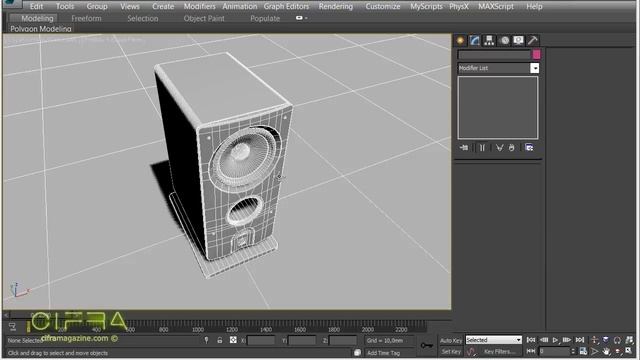Image resolution: width=640 pixels, height=360 pixels.
Task: Toggle Key Mode beside frame field
Action: 531,351
